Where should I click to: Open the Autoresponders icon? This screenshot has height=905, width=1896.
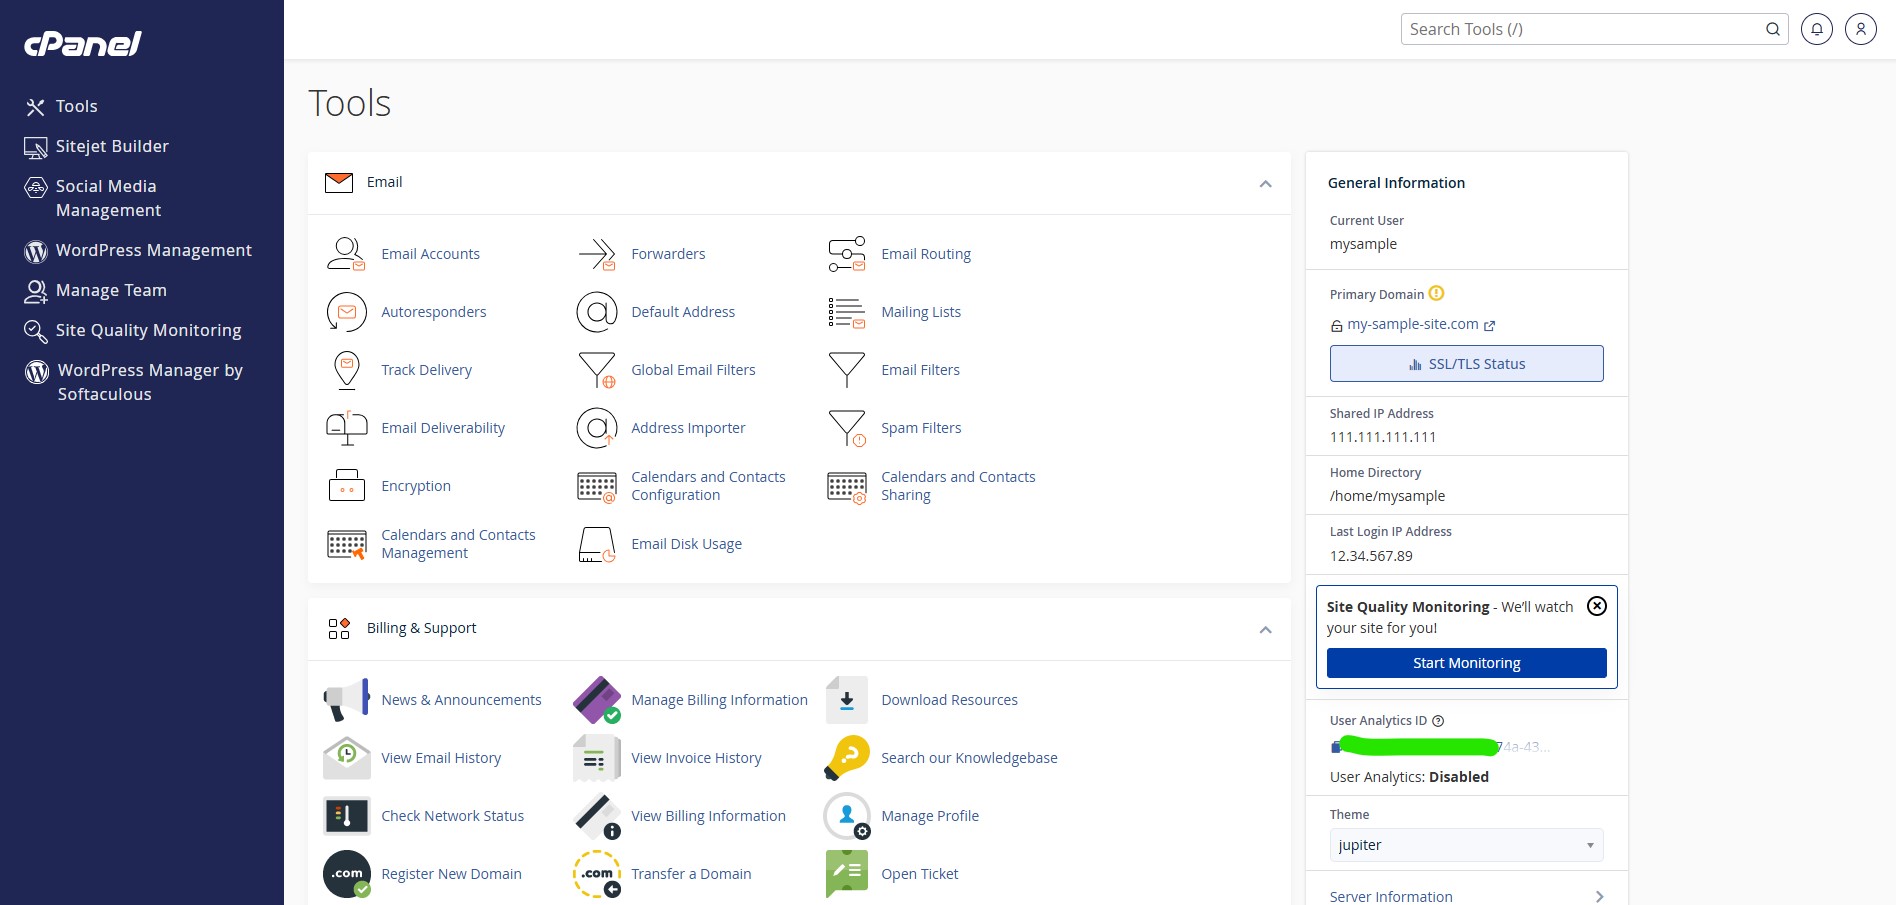[346, 312]
